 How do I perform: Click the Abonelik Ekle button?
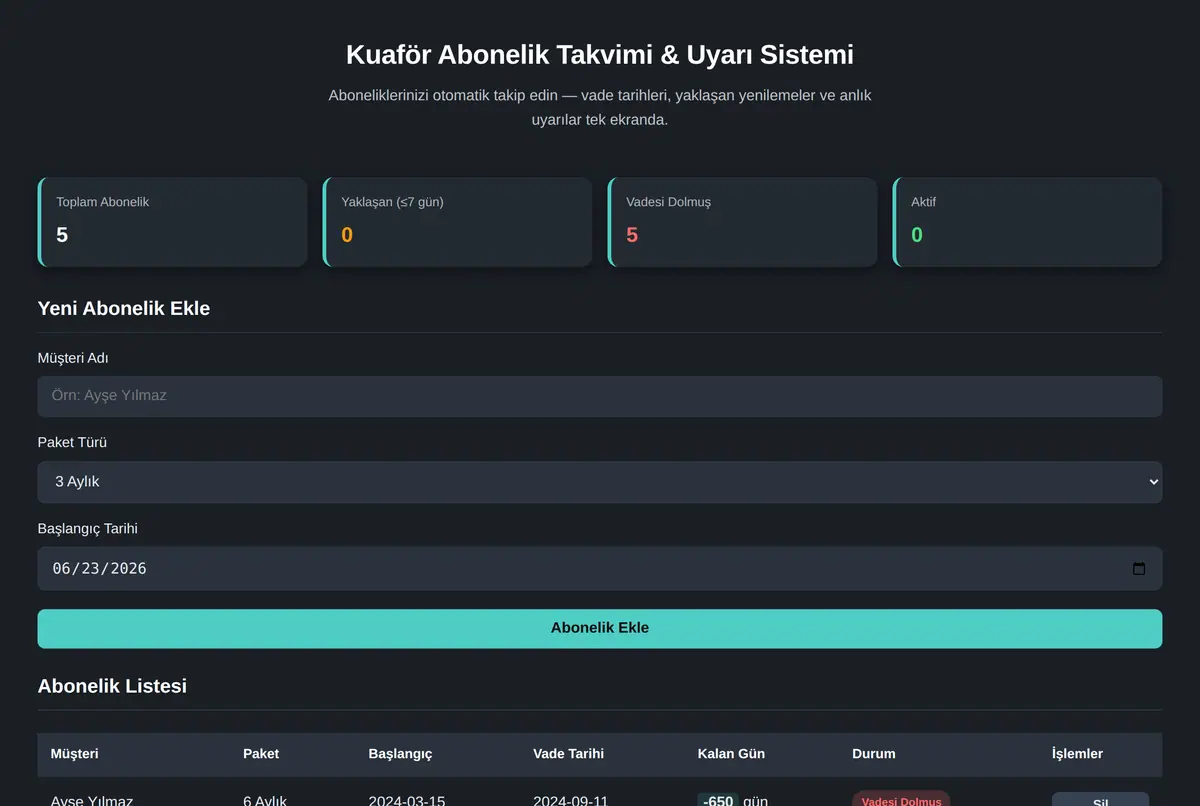[x=600, y=628]
